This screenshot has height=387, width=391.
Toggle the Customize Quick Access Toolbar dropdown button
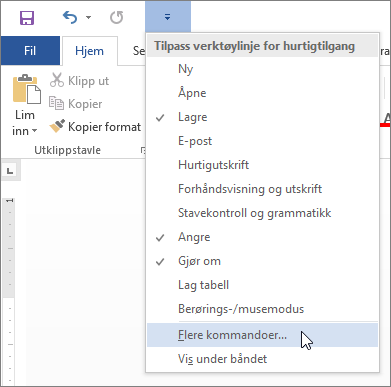[168, 17]
